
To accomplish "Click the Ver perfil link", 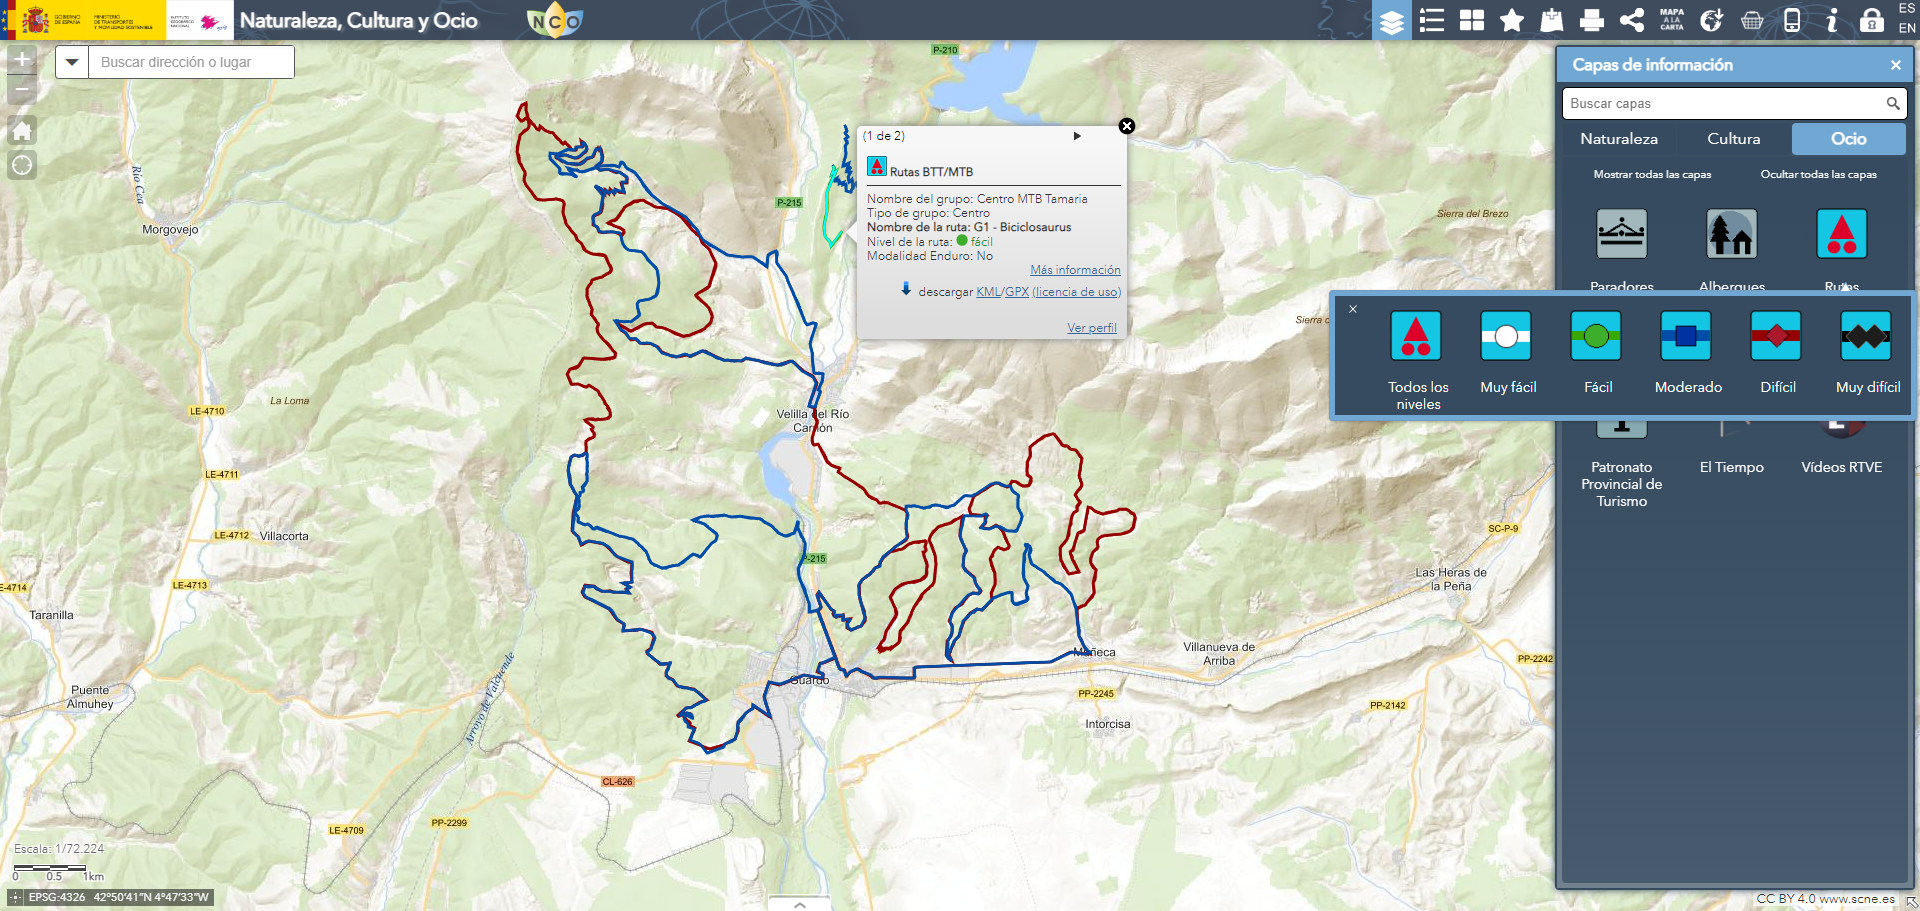I will coord(1091,328).
